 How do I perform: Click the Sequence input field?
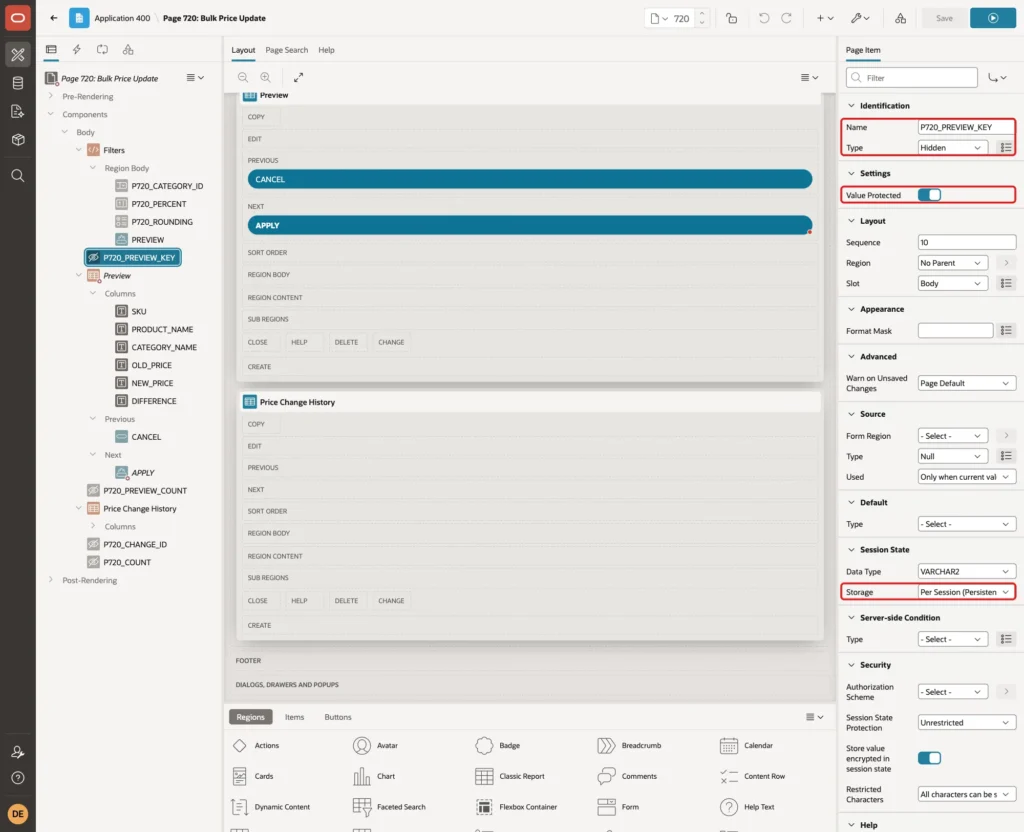967,242
